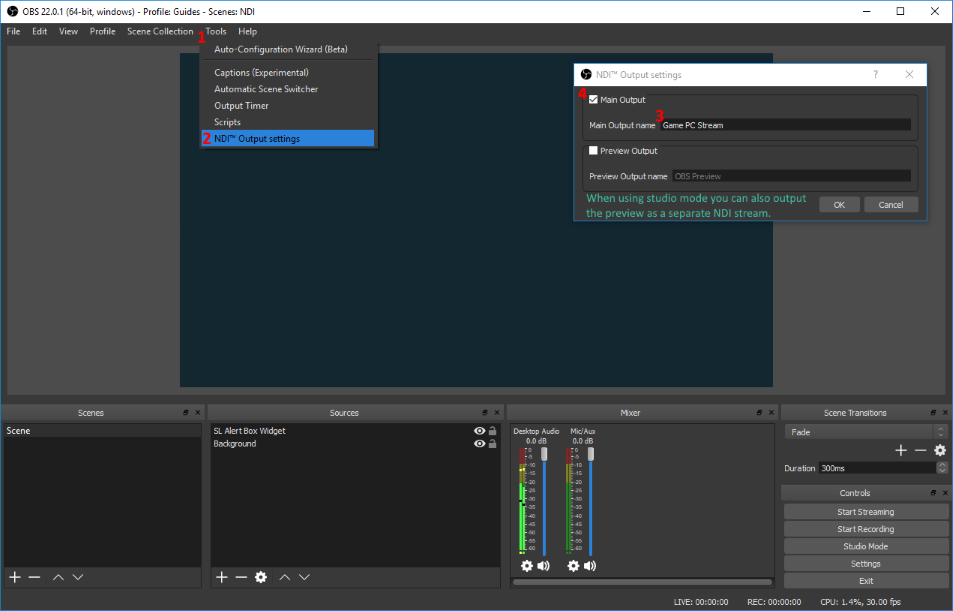This screenshot has width=953, height=611.
Task: Uncheck the Main Output checkbox
Action: (x=593, y=100)
